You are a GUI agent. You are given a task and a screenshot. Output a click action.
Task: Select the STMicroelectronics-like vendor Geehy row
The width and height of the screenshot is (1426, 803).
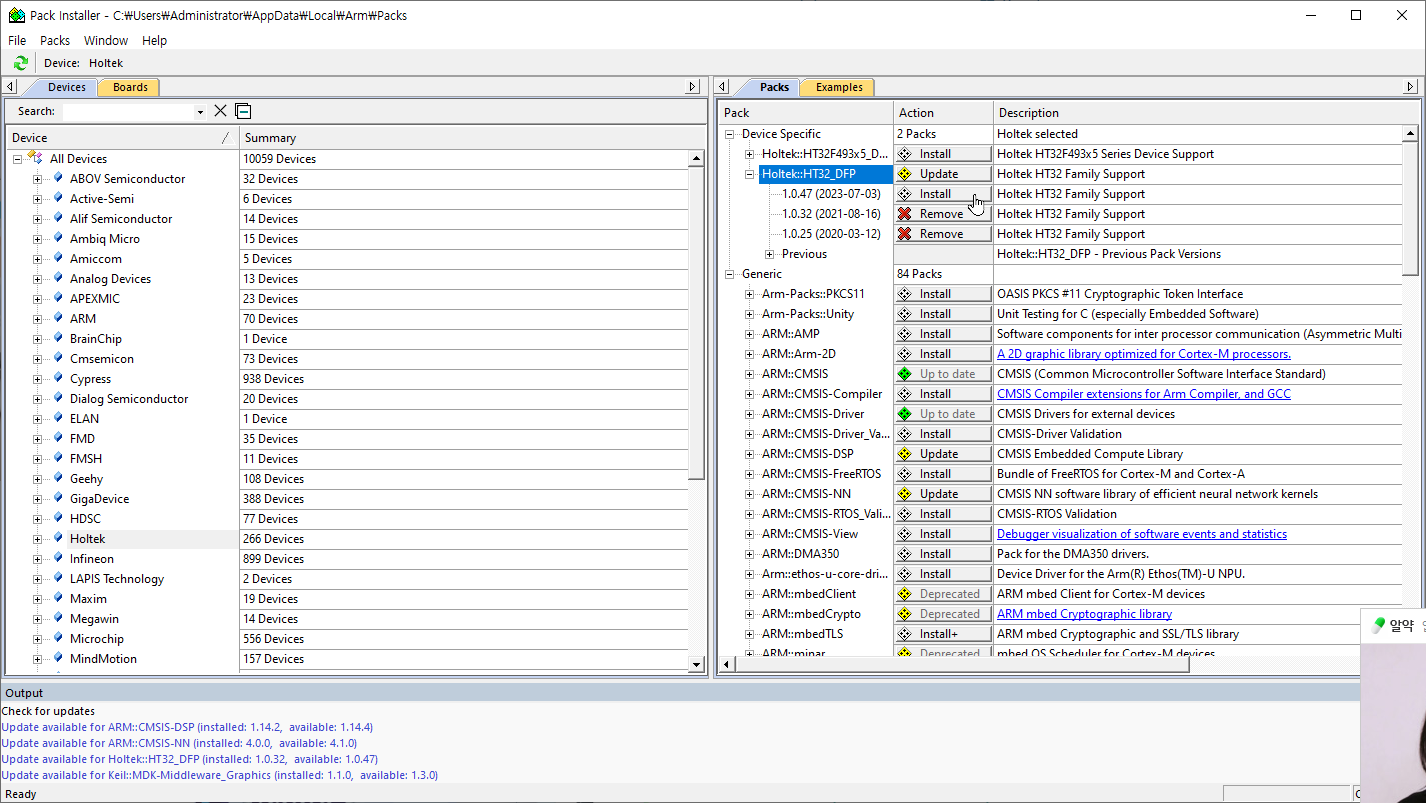point(86,479)
